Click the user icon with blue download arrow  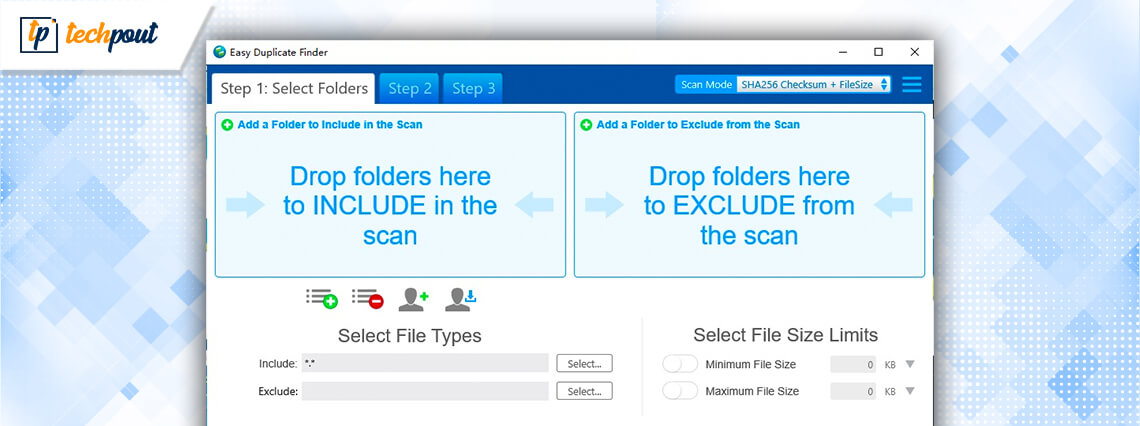coord(460,298)
